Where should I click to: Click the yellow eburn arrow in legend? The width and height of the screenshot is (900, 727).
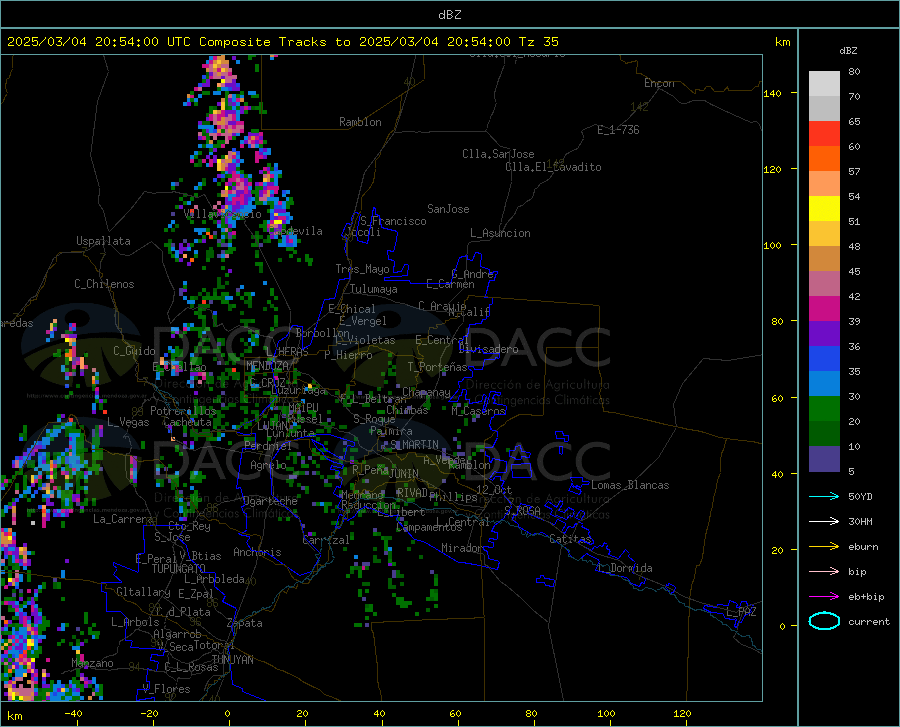(x=824, y=547)
